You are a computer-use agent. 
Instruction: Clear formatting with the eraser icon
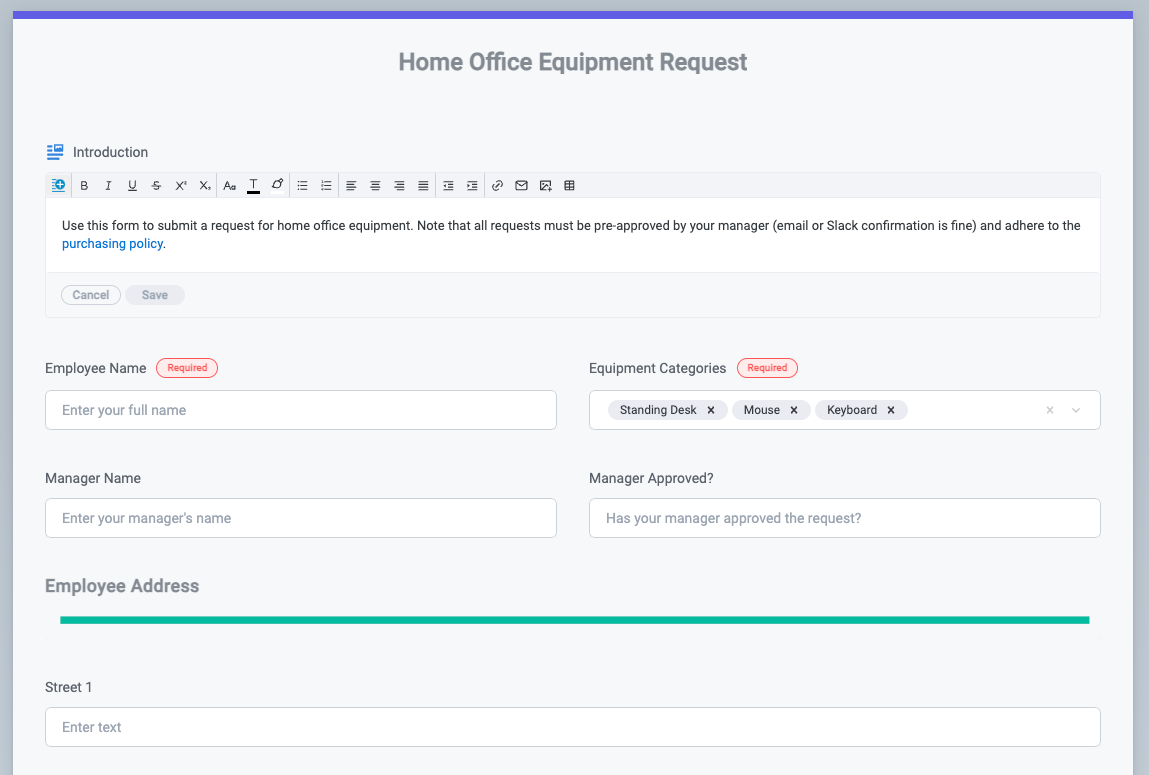(277, 185)
